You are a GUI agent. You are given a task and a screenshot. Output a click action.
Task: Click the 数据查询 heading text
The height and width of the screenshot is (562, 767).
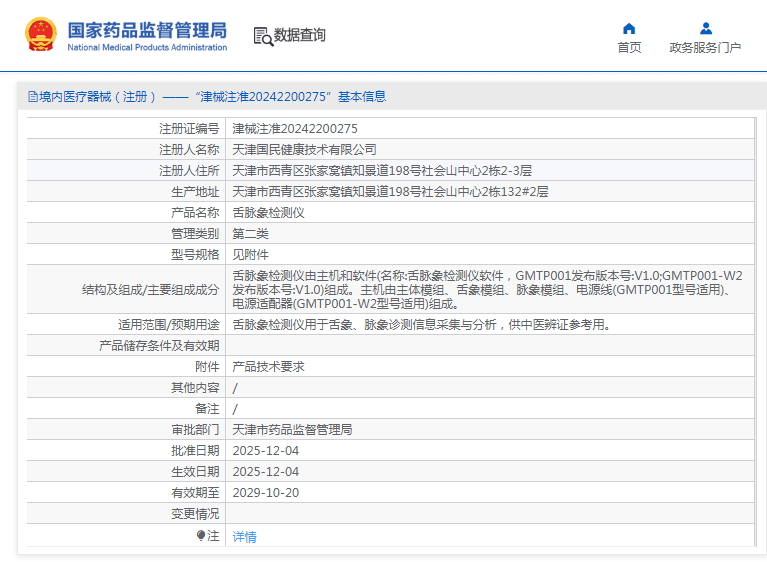[x=299, y=35]
